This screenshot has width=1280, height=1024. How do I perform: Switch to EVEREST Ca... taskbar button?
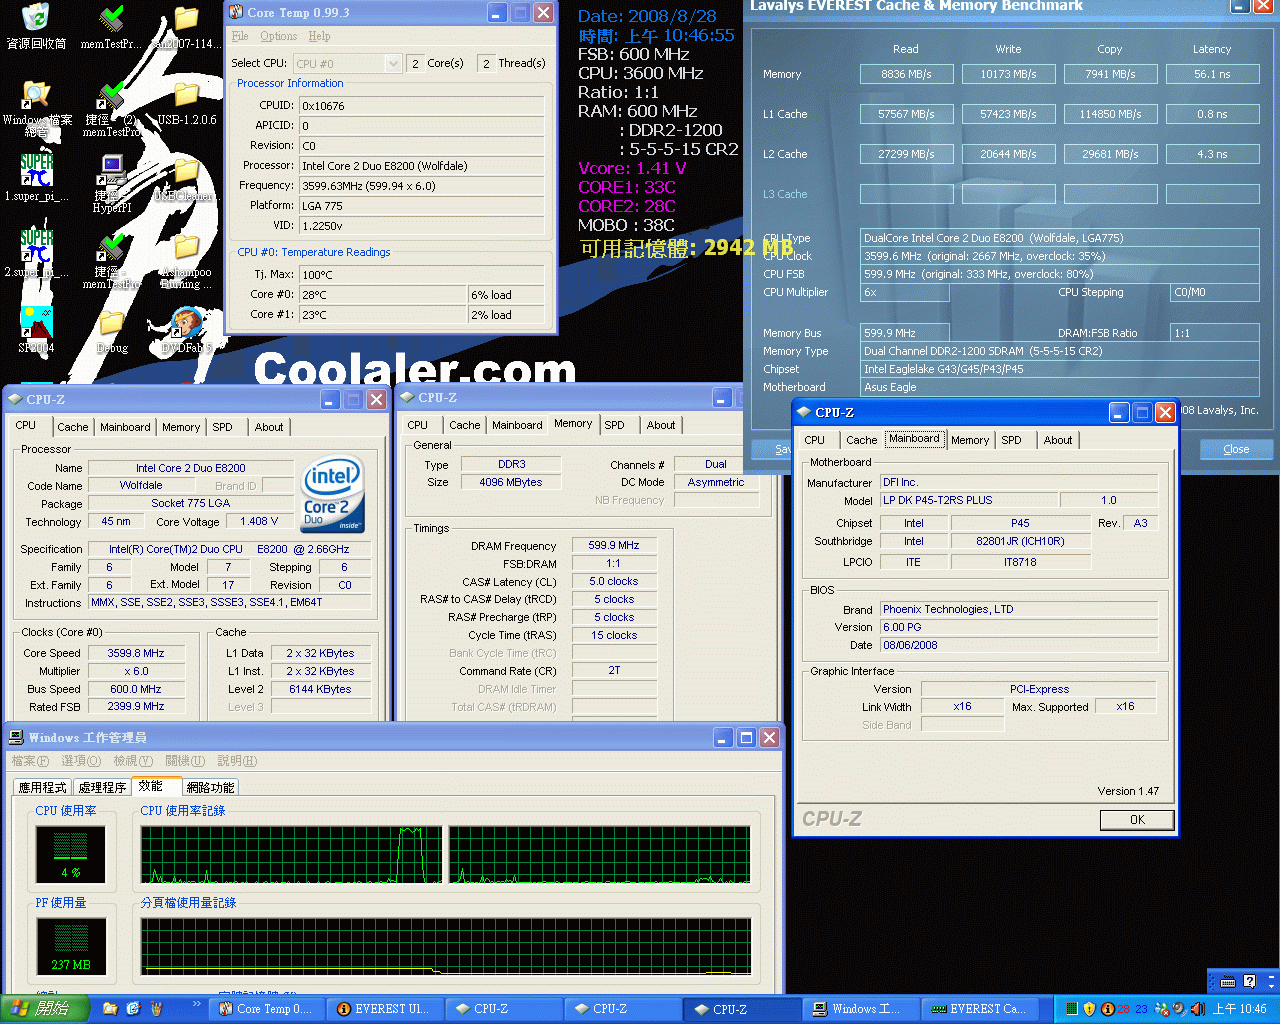click(981, 1009)
